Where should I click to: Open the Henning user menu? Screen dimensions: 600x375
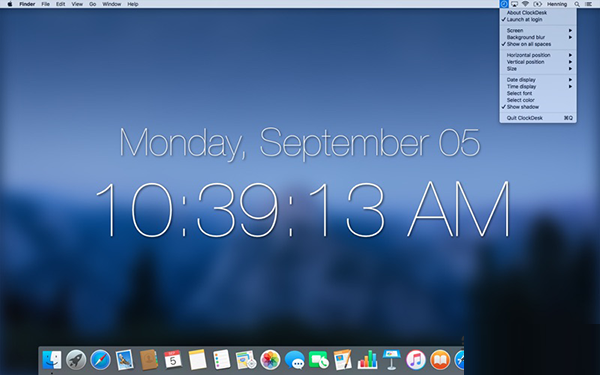[557, 4]
